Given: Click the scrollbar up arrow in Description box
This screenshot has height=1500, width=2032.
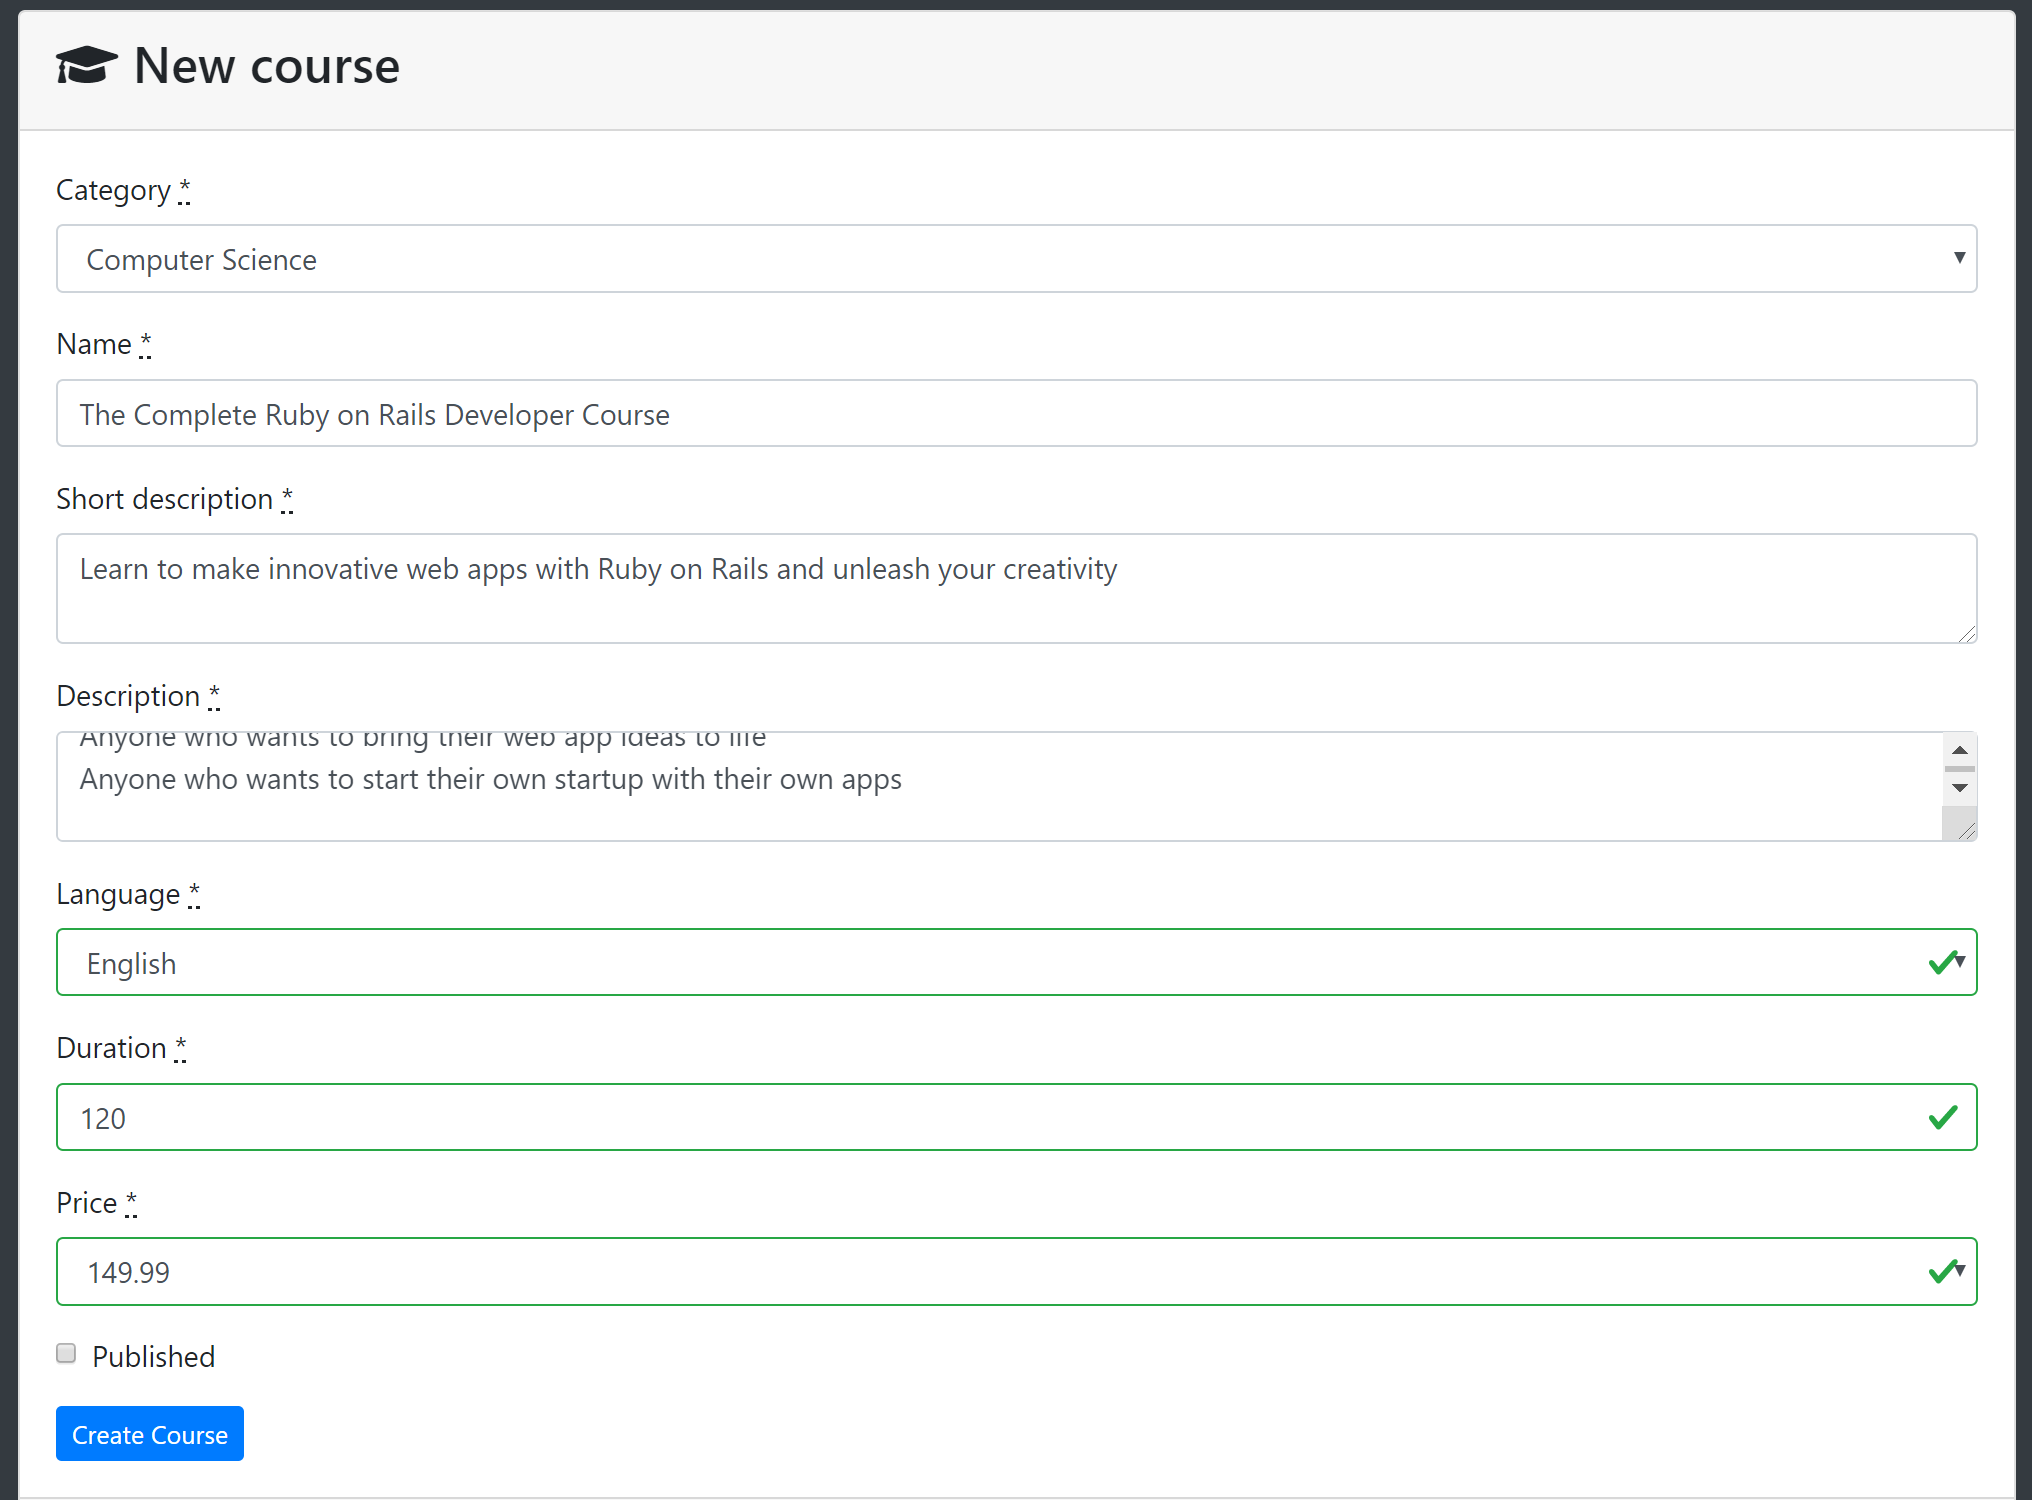Looking at the screenshot, I should (x=1958, y=749).
